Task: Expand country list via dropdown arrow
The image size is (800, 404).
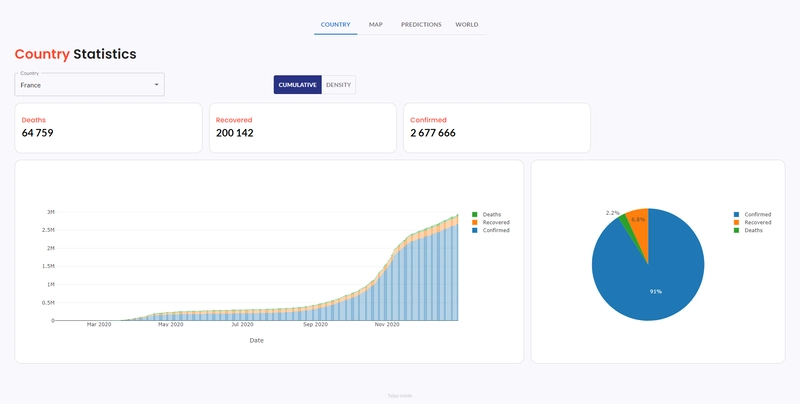Action: [157, 85]
